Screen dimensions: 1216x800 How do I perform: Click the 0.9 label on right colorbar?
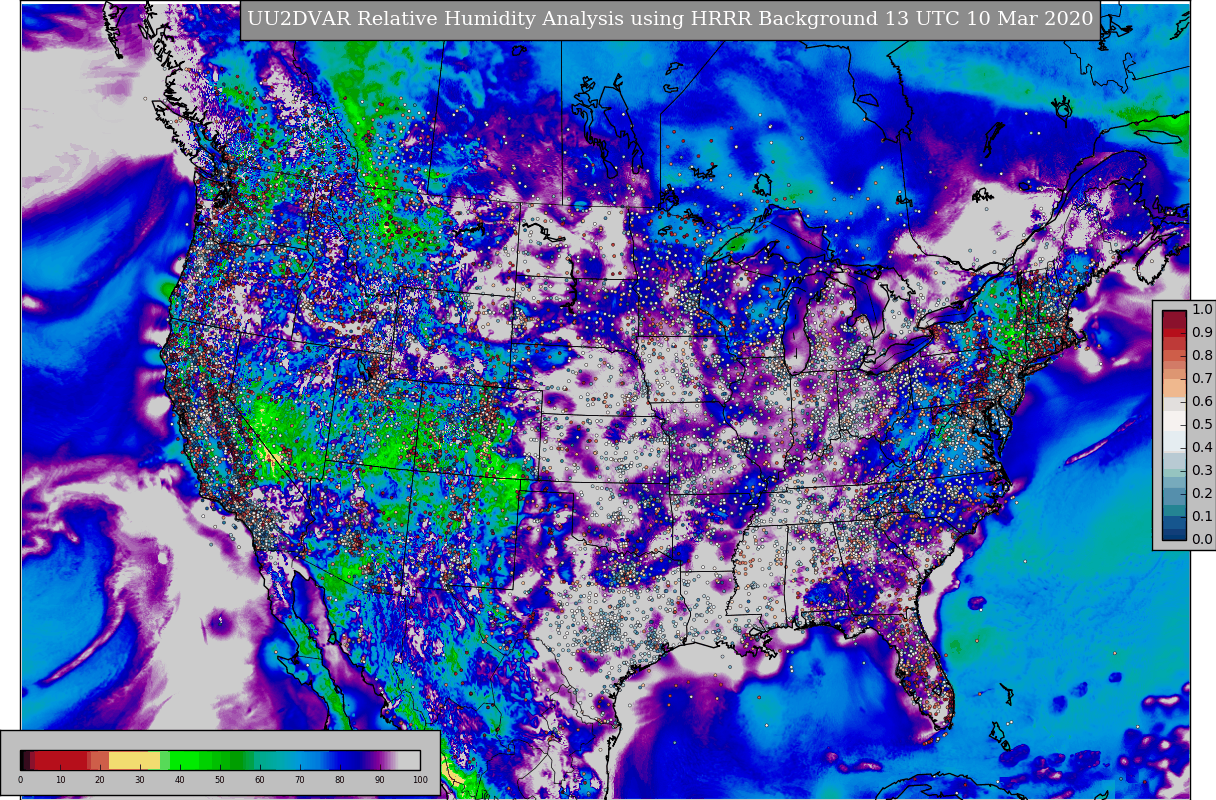click(1202, 333)
